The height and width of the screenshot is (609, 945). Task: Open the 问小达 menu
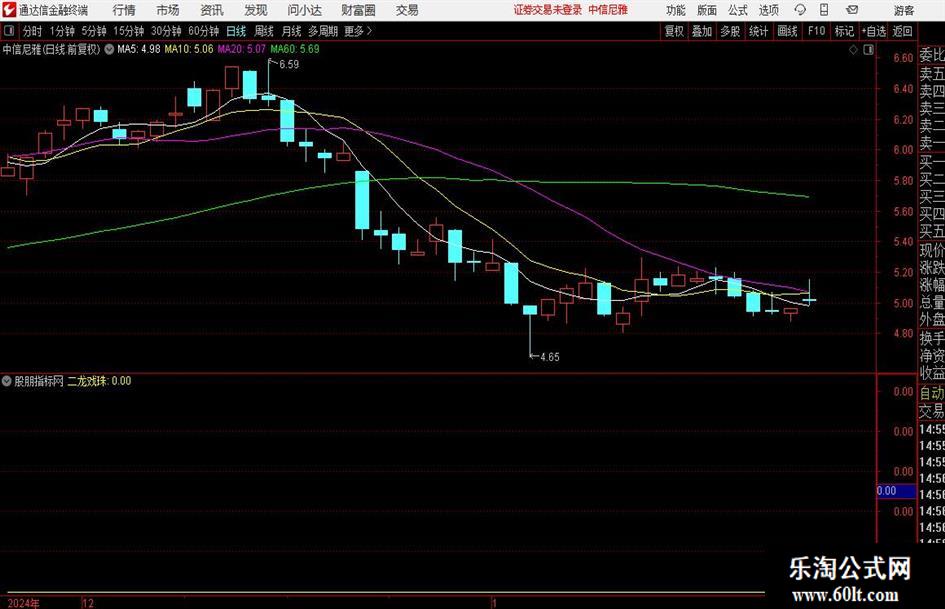304,10
